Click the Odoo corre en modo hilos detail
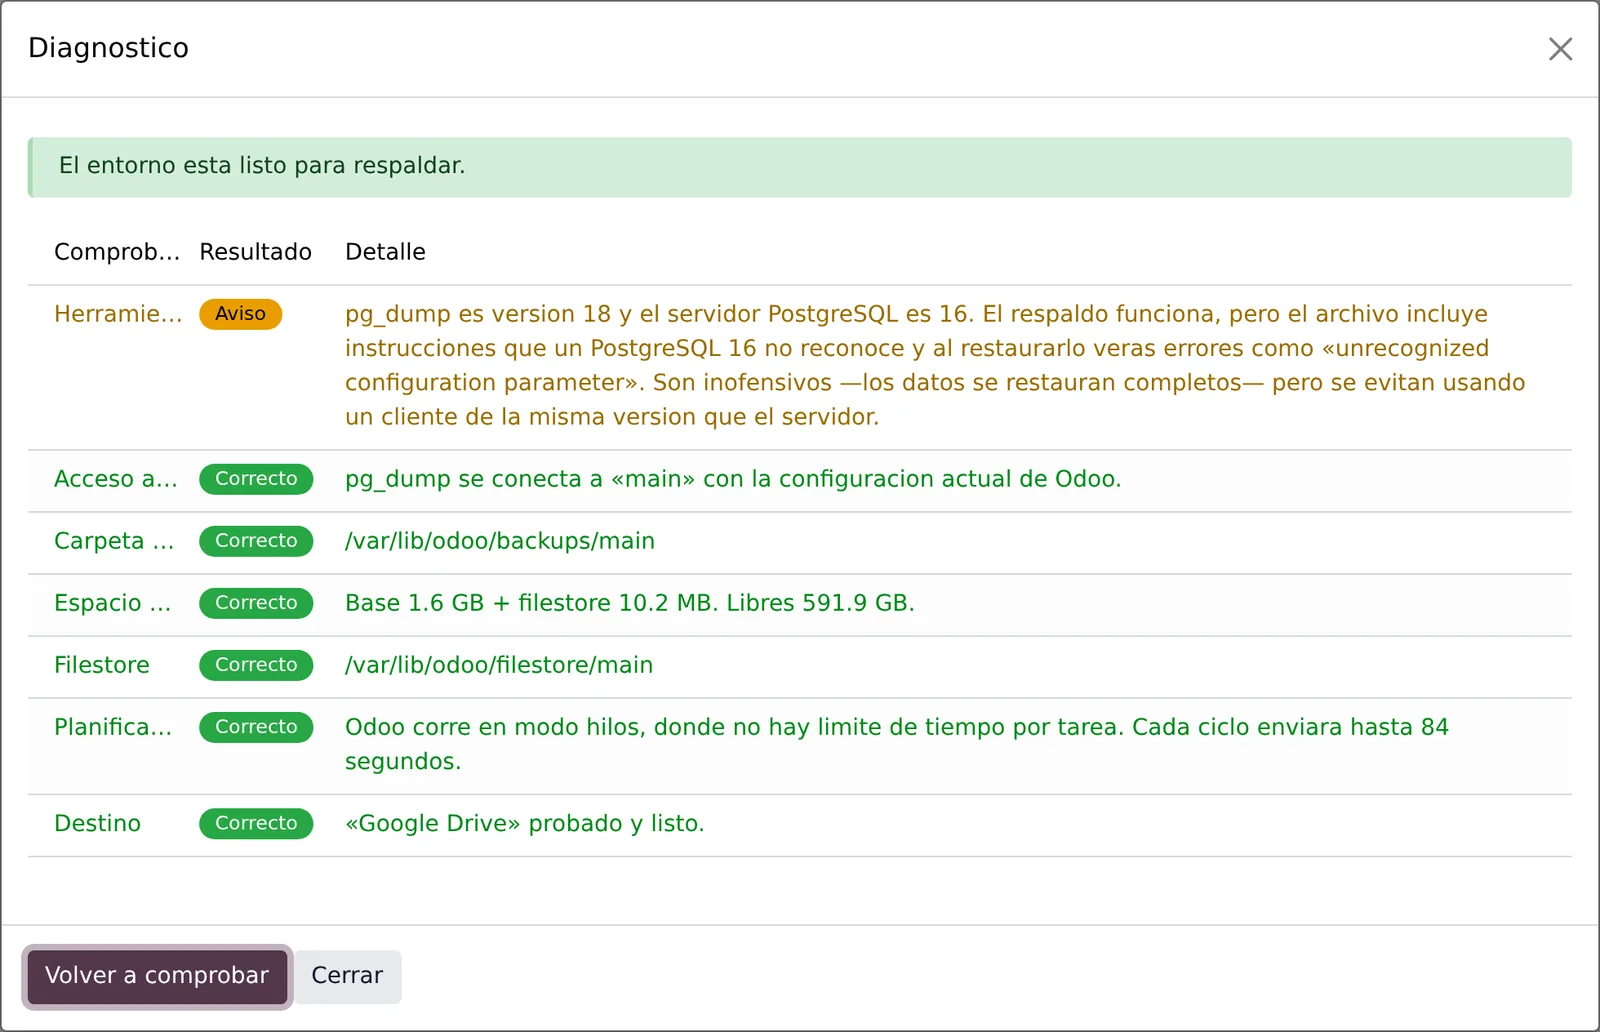Screen dimensions: 1600x1032 pyautogui.click(x=897, y=744)
